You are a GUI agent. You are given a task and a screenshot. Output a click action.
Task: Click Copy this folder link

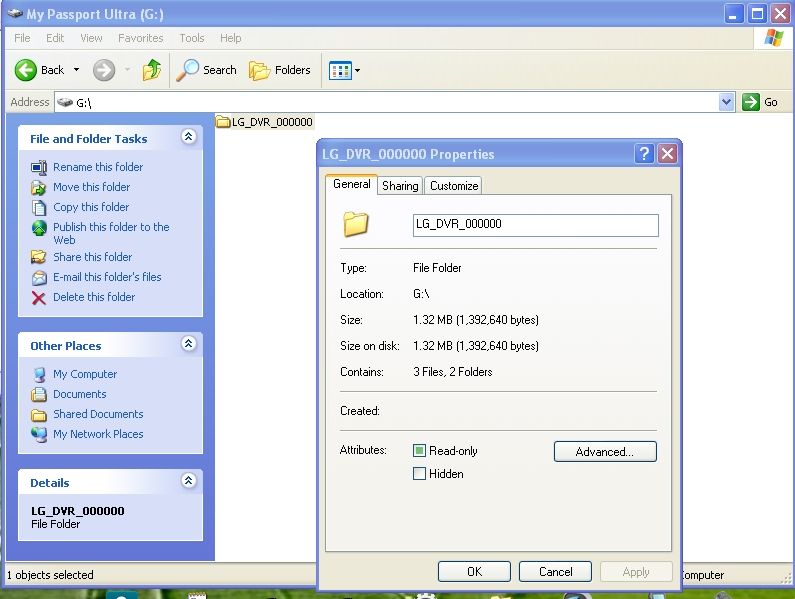click(91, 207)
